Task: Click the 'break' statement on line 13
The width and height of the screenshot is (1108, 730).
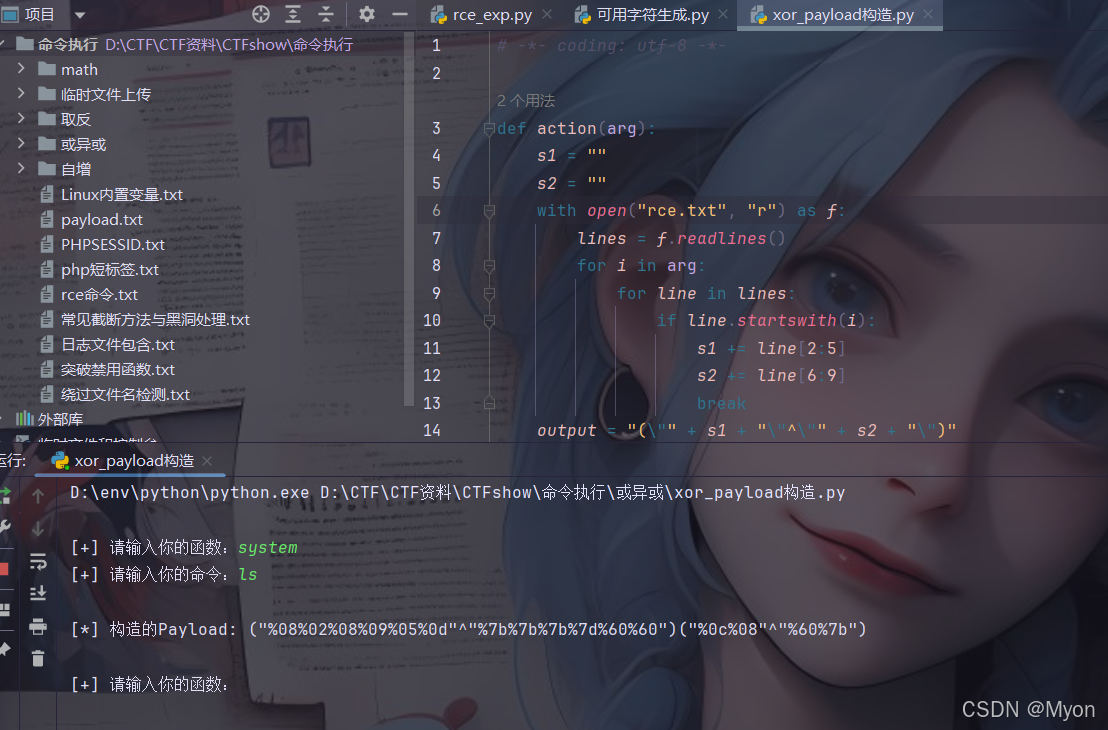Action: point(721,404)
